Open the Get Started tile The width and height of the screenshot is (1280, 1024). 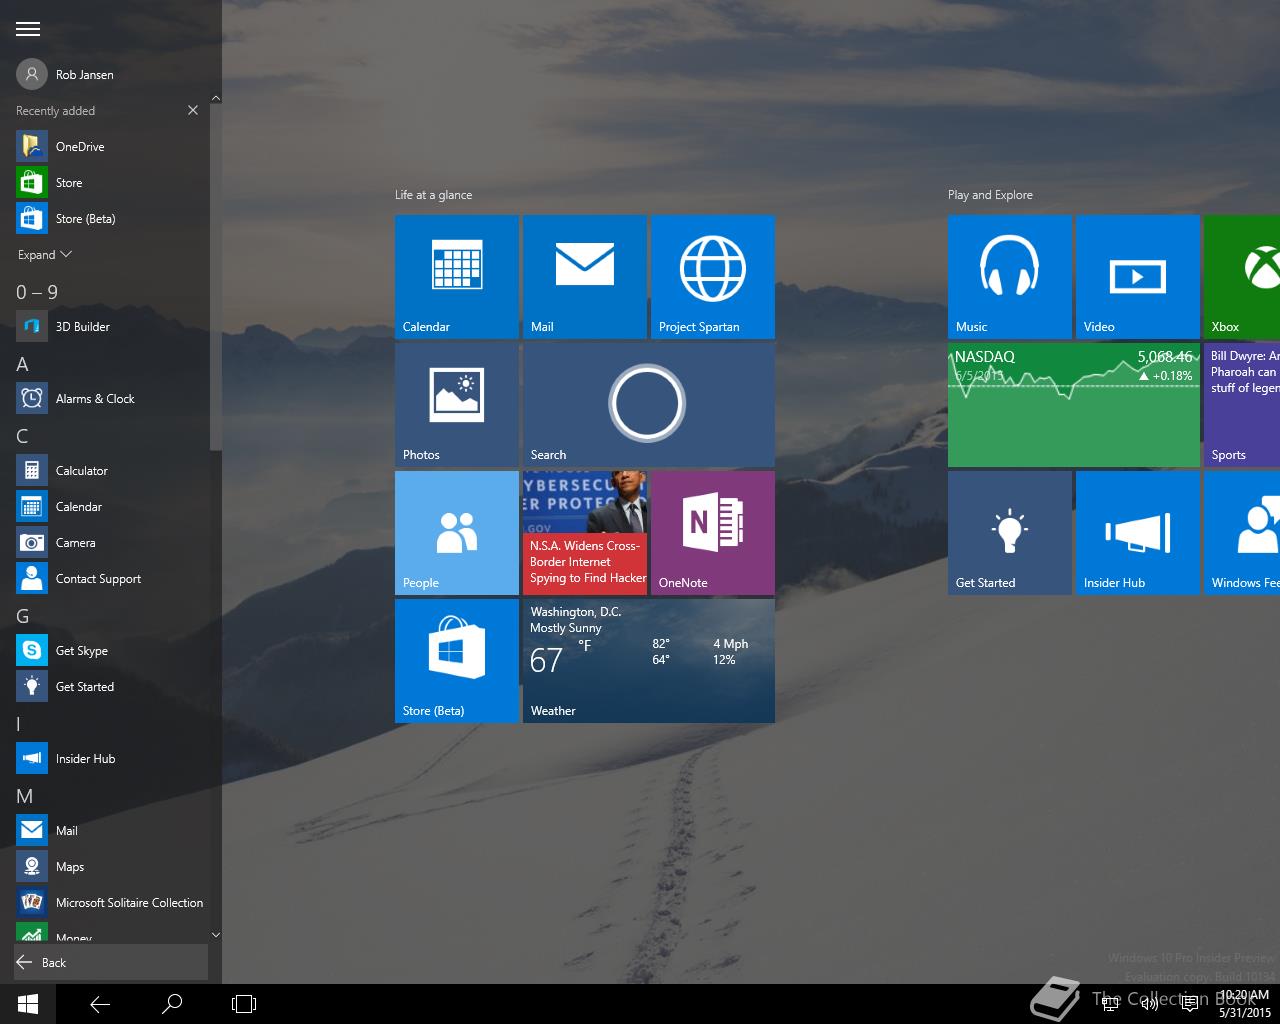tap(1010, 533)
